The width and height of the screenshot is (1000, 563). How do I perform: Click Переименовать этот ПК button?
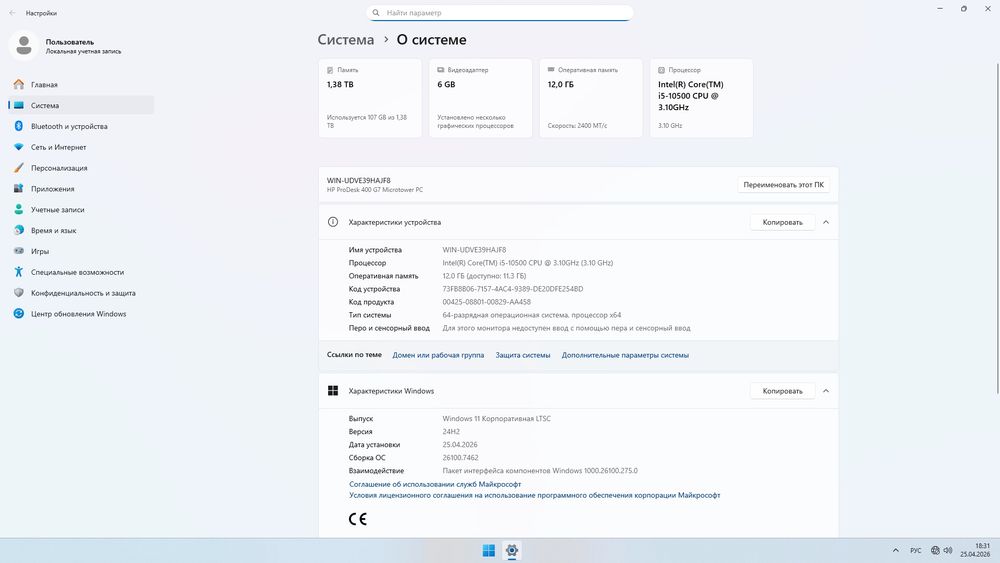click(783, 185)
